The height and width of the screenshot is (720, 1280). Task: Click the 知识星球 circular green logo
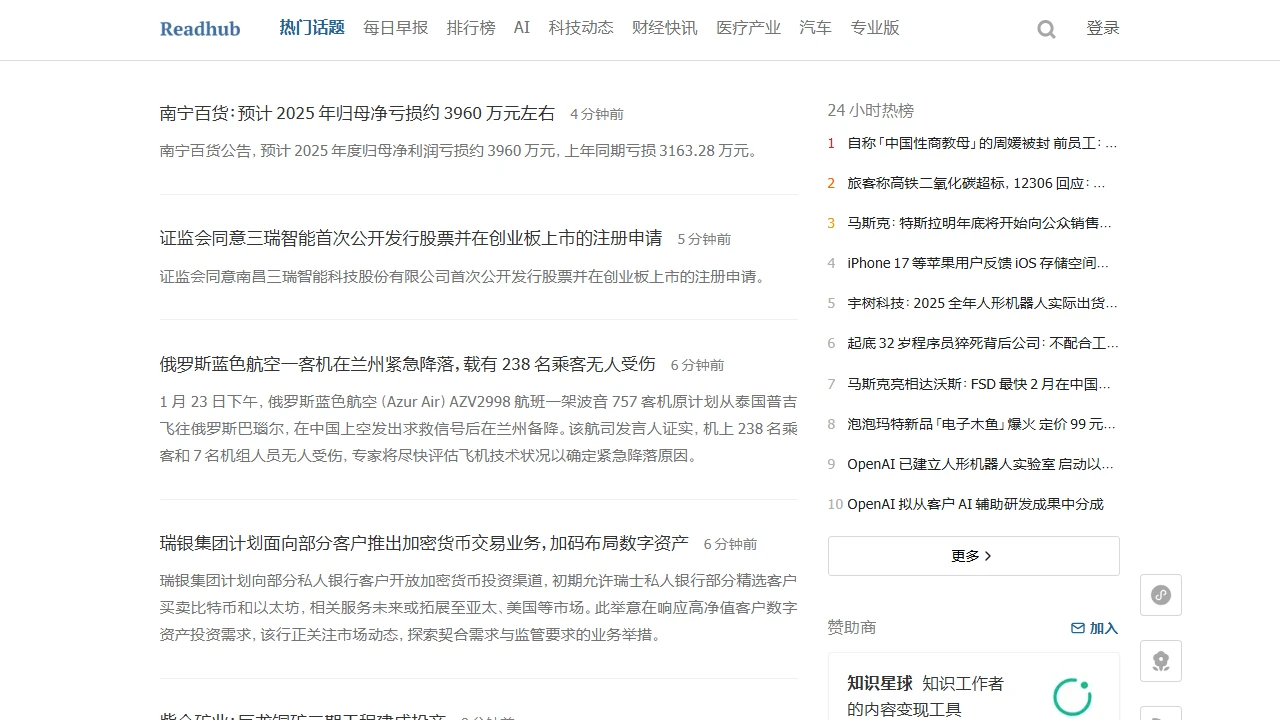(1071, 697)
